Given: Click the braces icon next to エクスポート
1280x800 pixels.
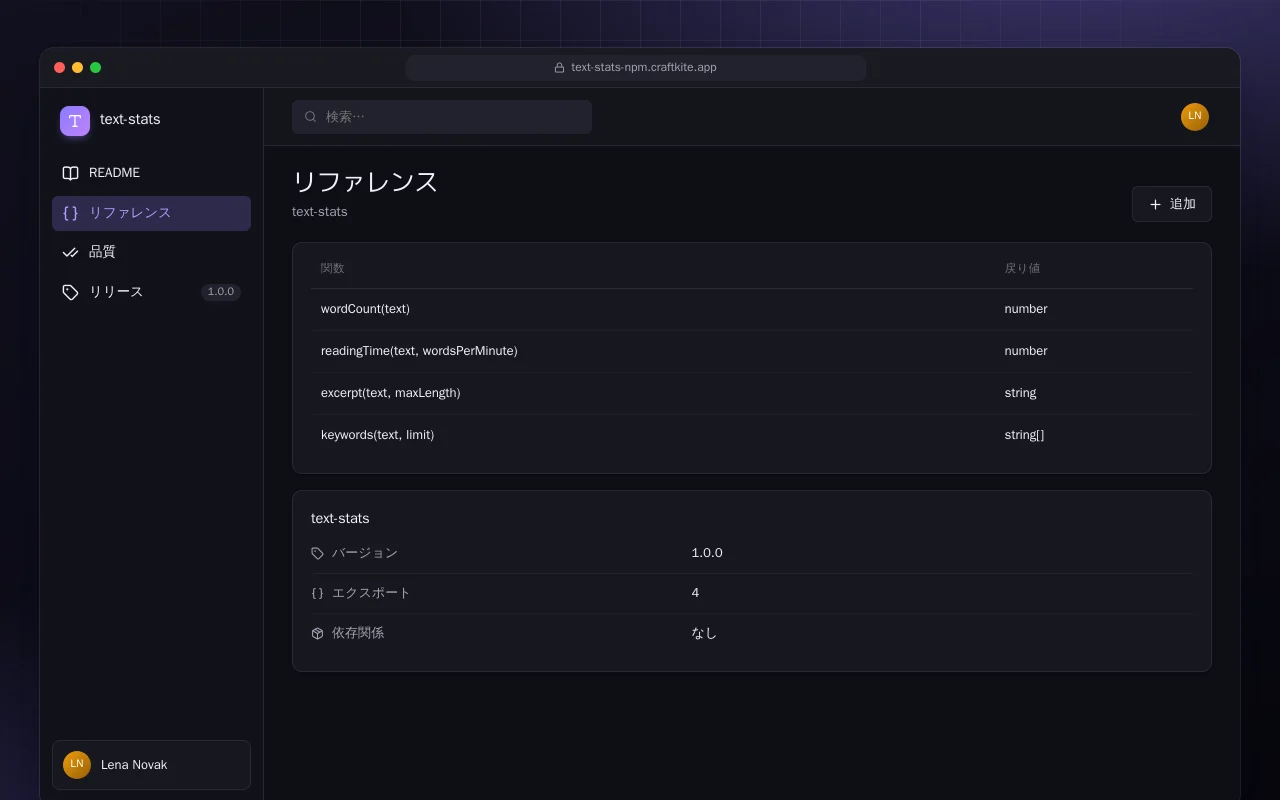Looking at the screenshot, I should (317, 593).
